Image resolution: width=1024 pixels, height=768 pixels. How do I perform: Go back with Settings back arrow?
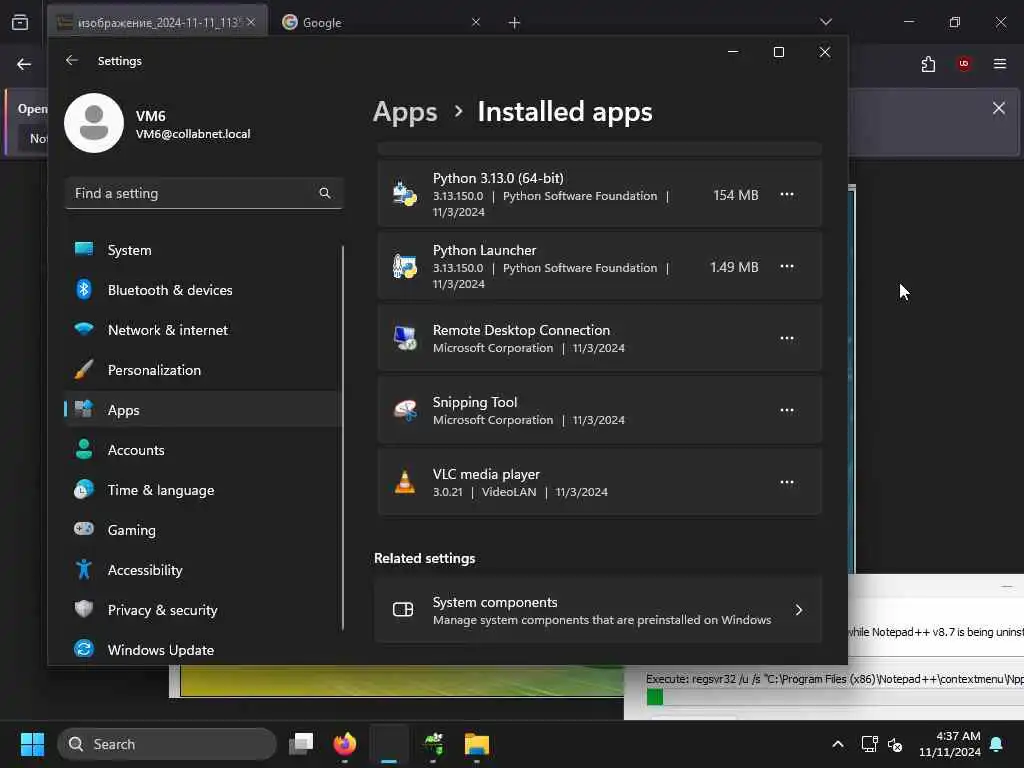[x=72, y=60]
